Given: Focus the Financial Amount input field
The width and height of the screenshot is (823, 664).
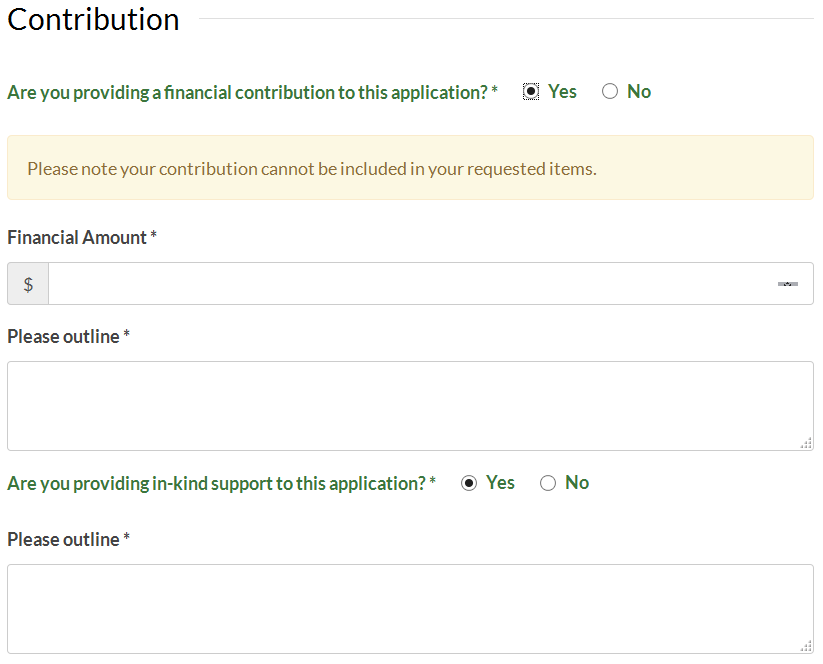Looking at the screenshot, I should click(x=431, y=284).
